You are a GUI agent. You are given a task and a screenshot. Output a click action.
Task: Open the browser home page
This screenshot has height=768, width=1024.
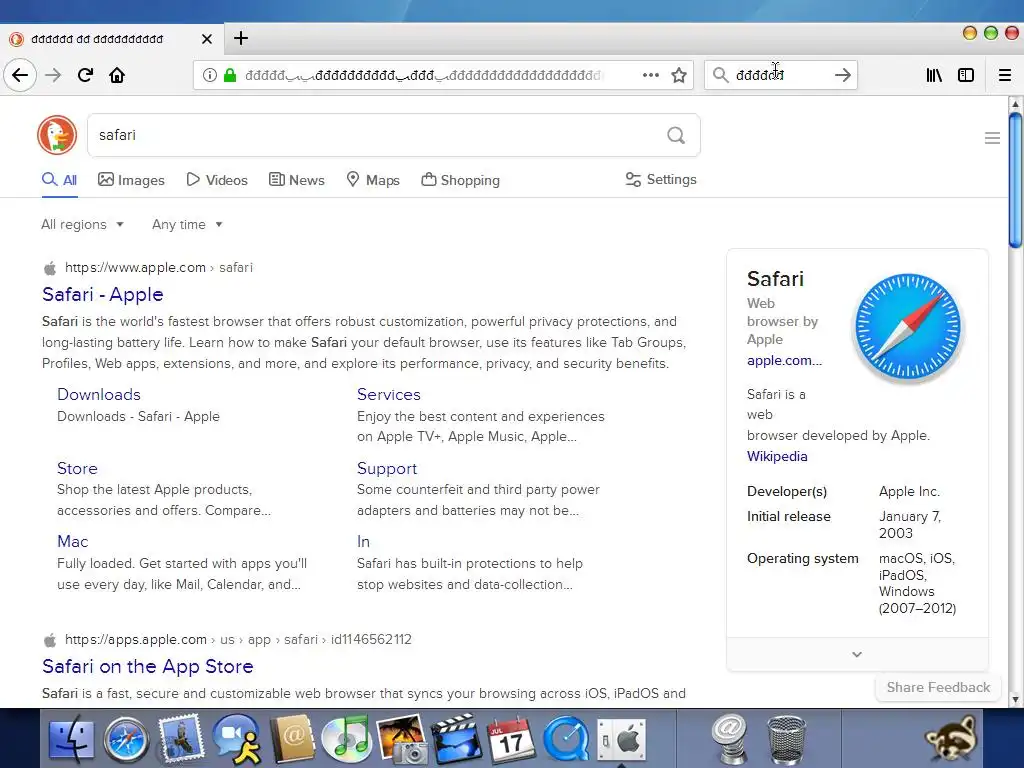click(117, 75)
